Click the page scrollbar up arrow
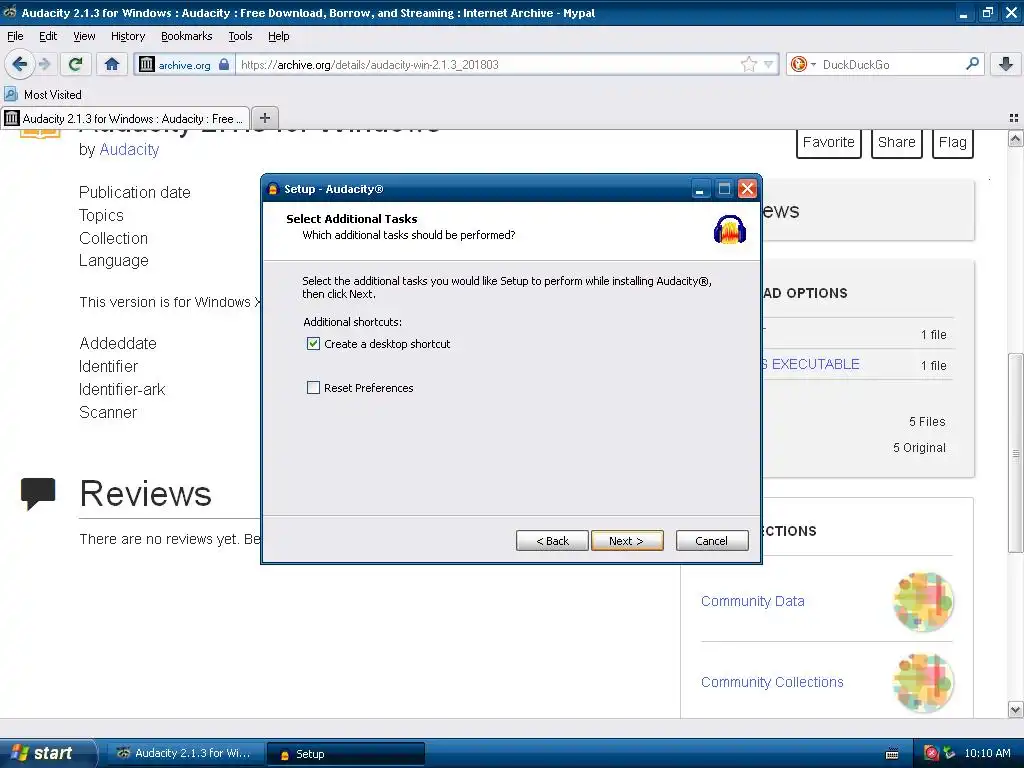The height and width of the screenshot is (768, 1024). click(1015, 138)
